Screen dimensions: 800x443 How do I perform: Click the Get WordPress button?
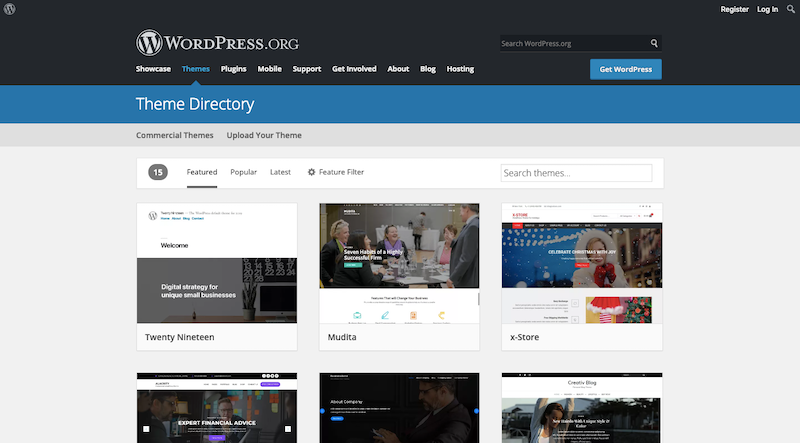(626, 69)
